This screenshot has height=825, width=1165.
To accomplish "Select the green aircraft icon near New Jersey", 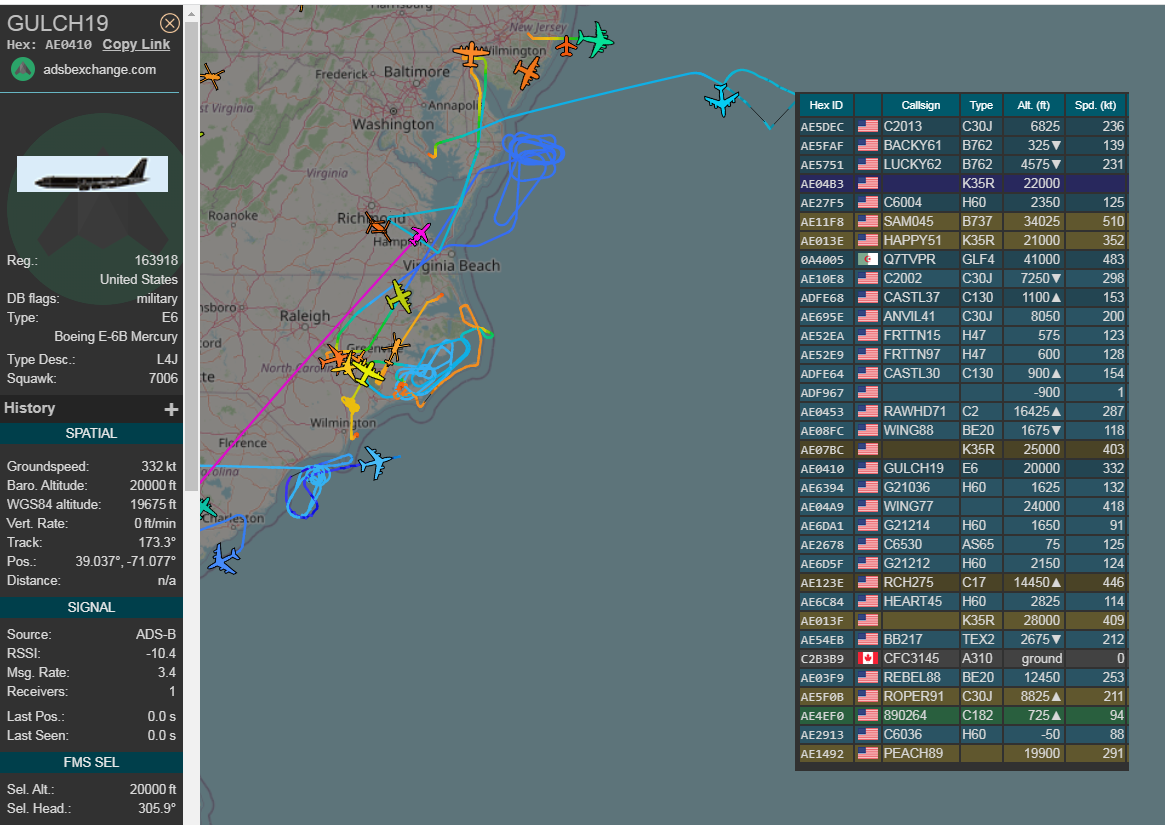I will (596, 39).
